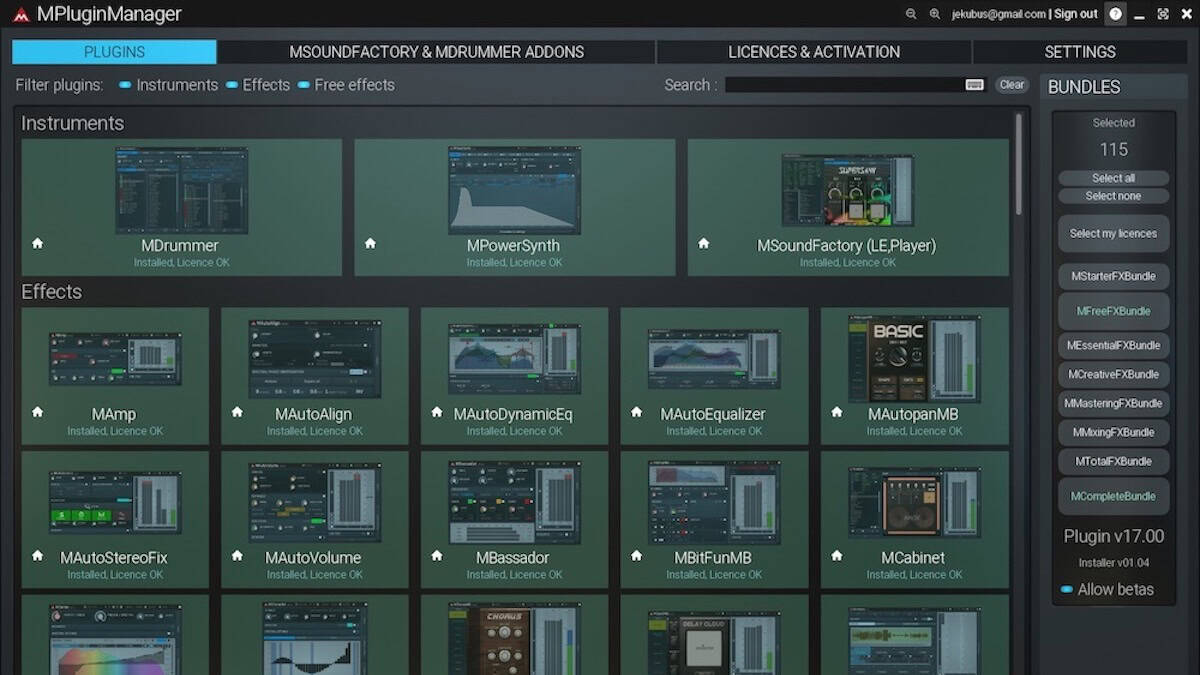Click the on-screen keyboard icon in search
The height and width of the screenshot is (675, 1200).
[x=974, y=85]
